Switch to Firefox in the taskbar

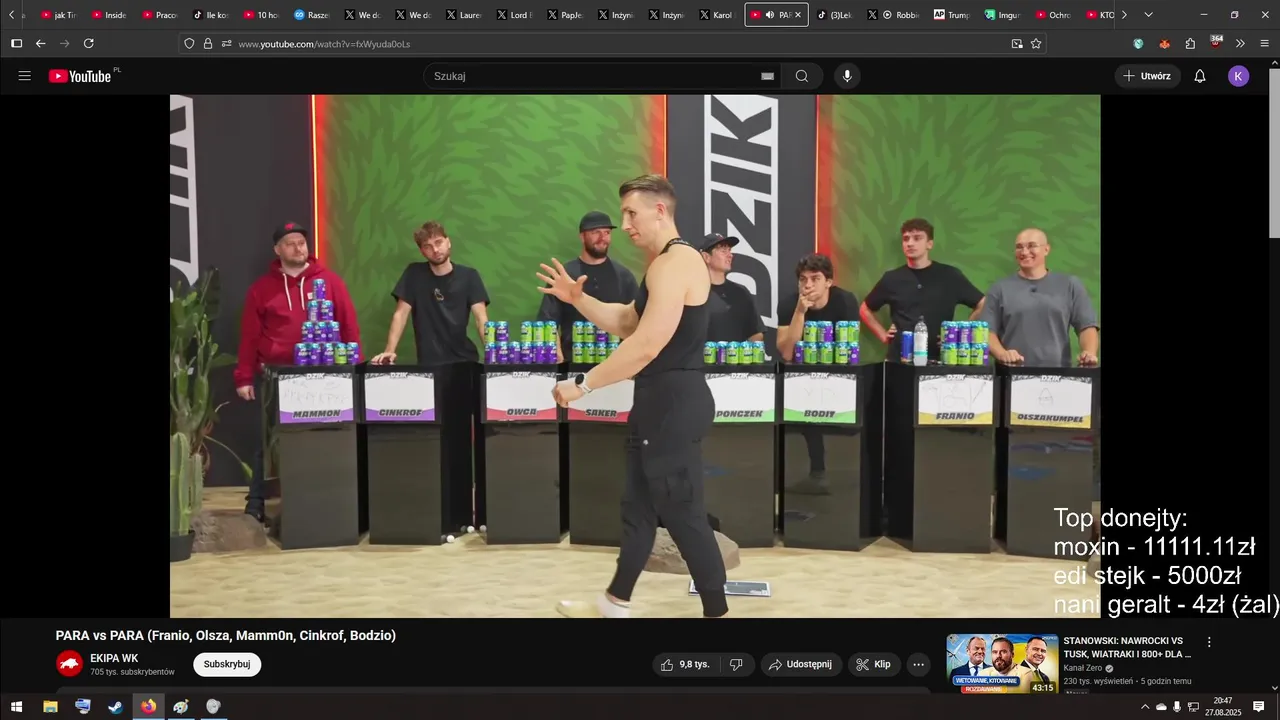pos(148,707)
